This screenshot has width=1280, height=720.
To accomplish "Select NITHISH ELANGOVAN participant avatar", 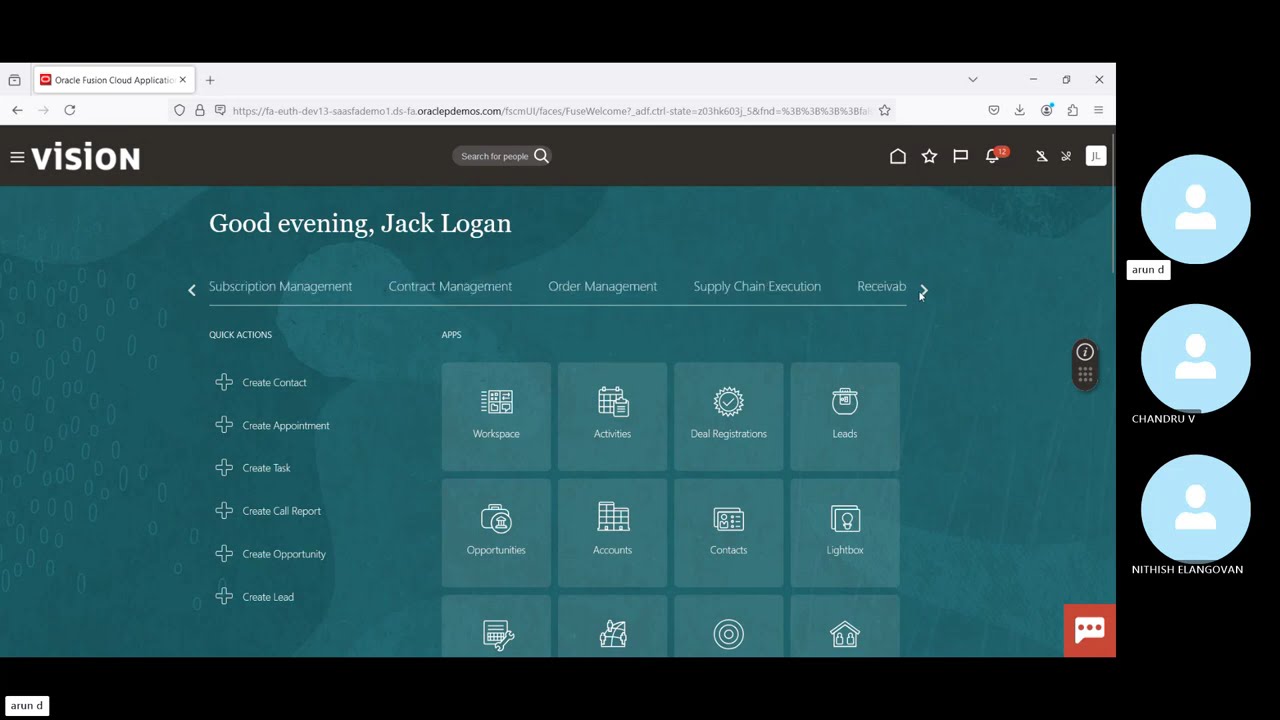I will 1195,508.
